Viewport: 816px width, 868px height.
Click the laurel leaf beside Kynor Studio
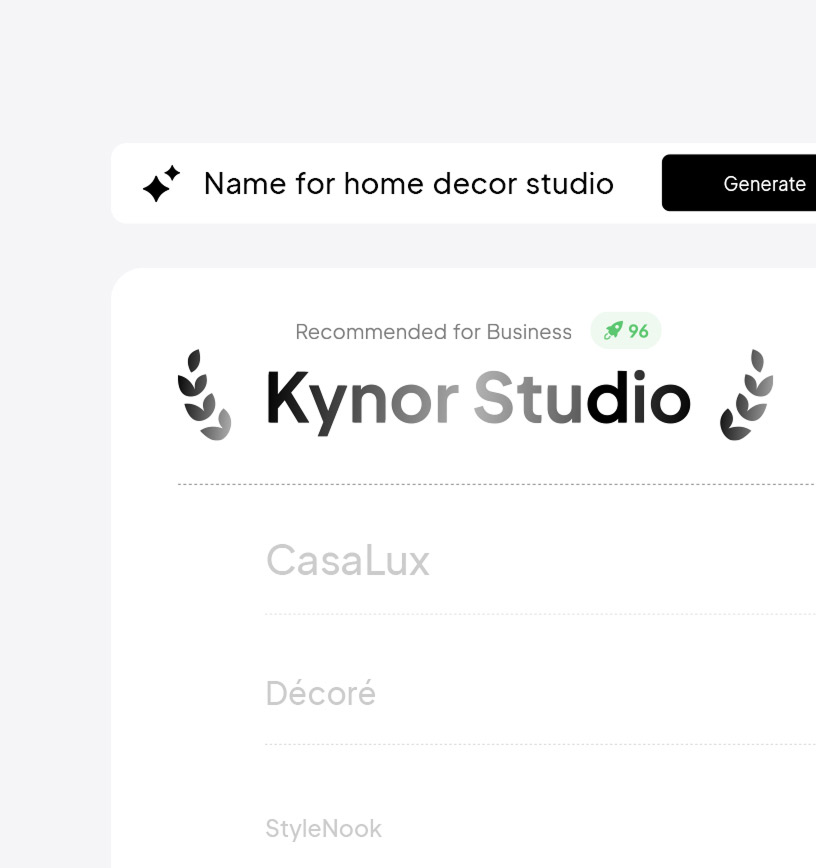[x=203, y=396]
